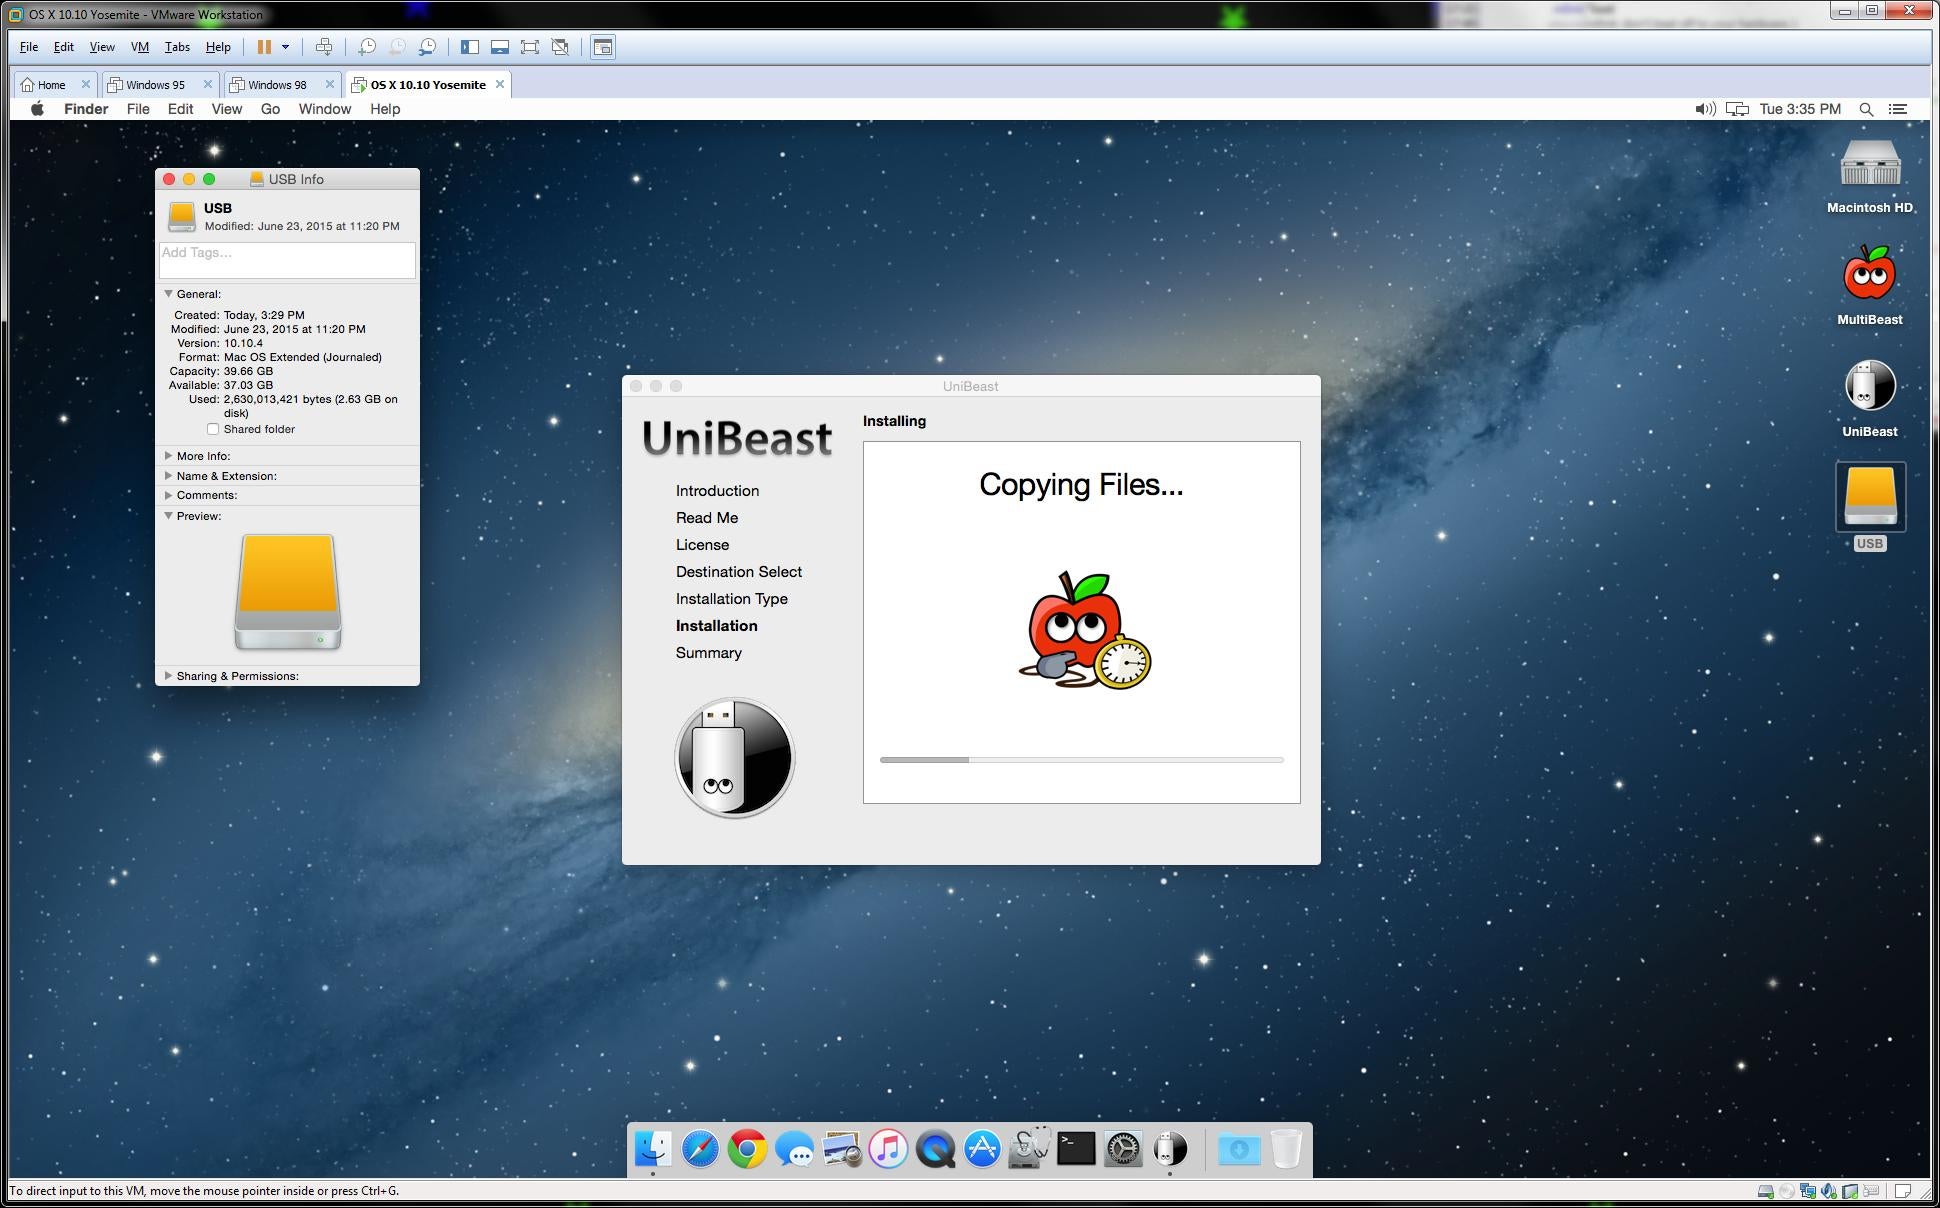The height and width of the screenshot is (1208, 1940).
Task: Toggle the thumbnail bar view icon
Action: coord(500,47)
